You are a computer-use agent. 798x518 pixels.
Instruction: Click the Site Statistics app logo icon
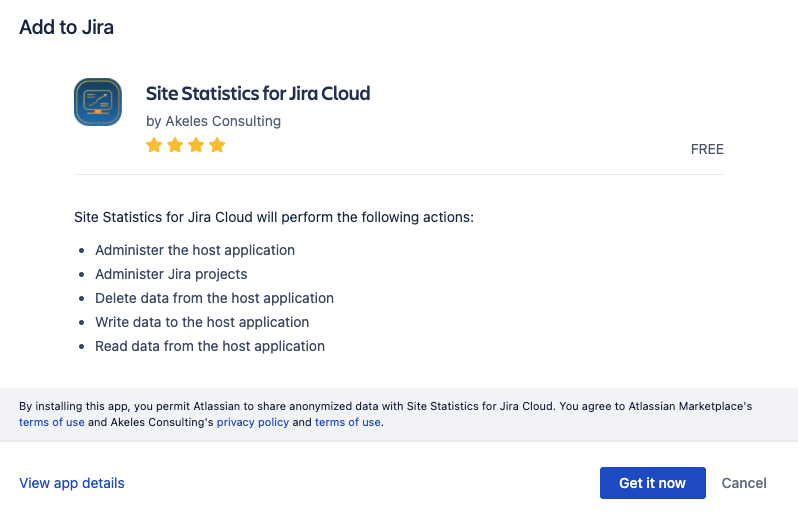tap(98, 102)
